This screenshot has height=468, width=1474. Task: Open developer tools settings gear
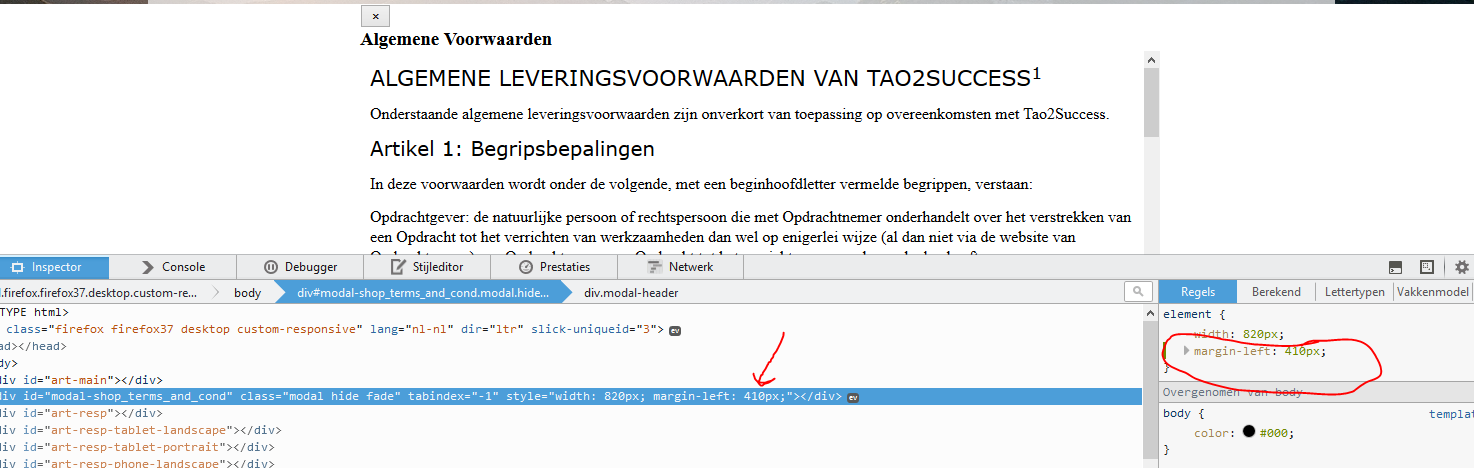(1461, 267)
